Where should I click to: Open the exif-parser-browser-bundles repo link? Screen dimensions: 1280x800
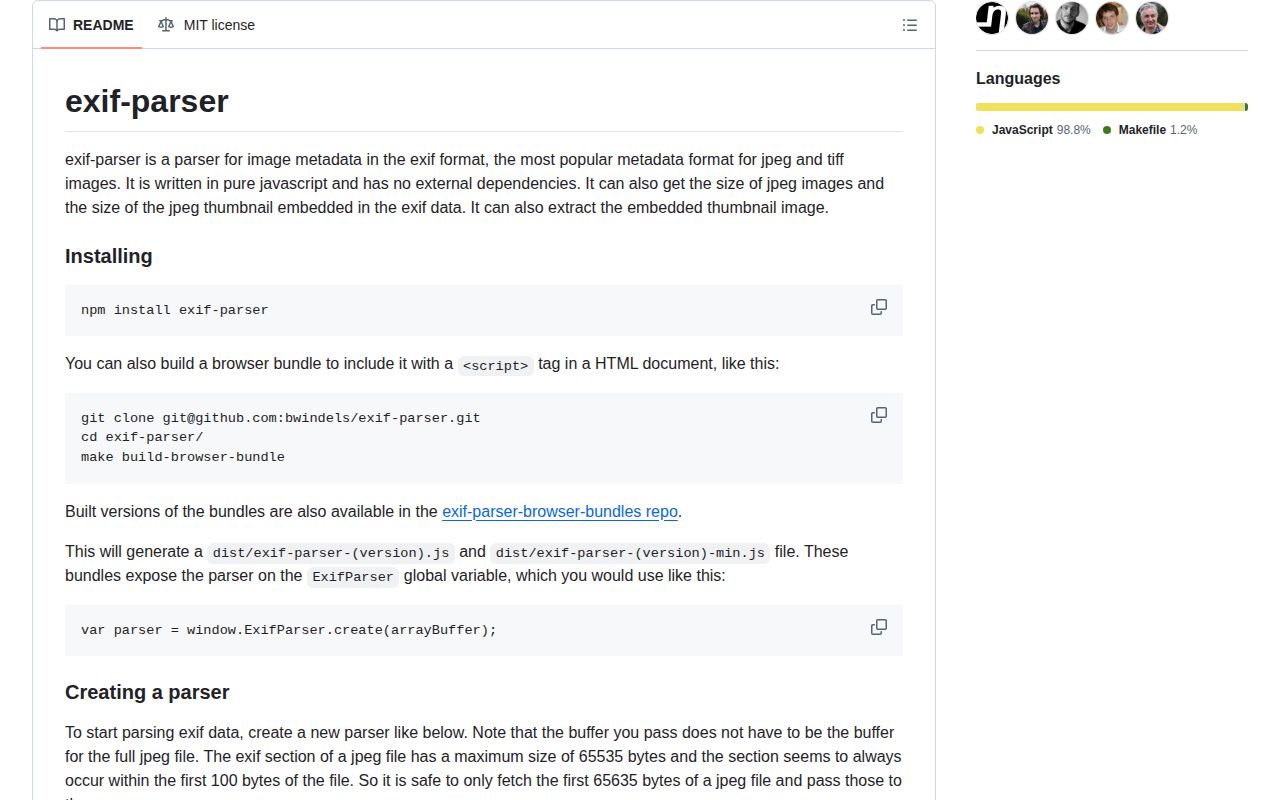tap(560, 511)
